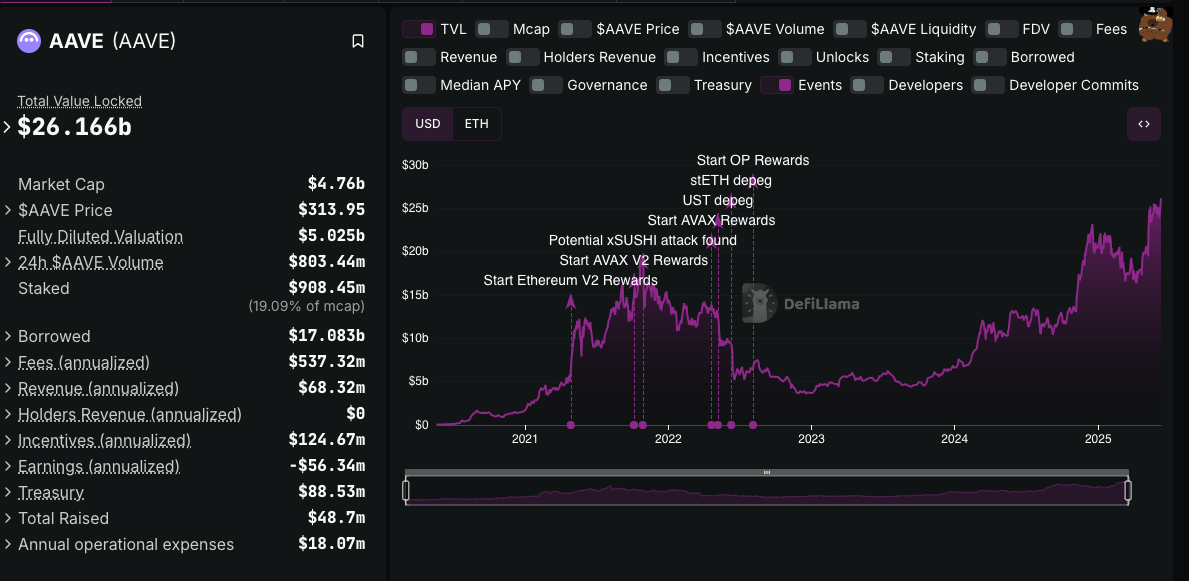Screen dimensions: 1189x581
Task: Switch on the Governance chart toggle
Action: [546, 85]
